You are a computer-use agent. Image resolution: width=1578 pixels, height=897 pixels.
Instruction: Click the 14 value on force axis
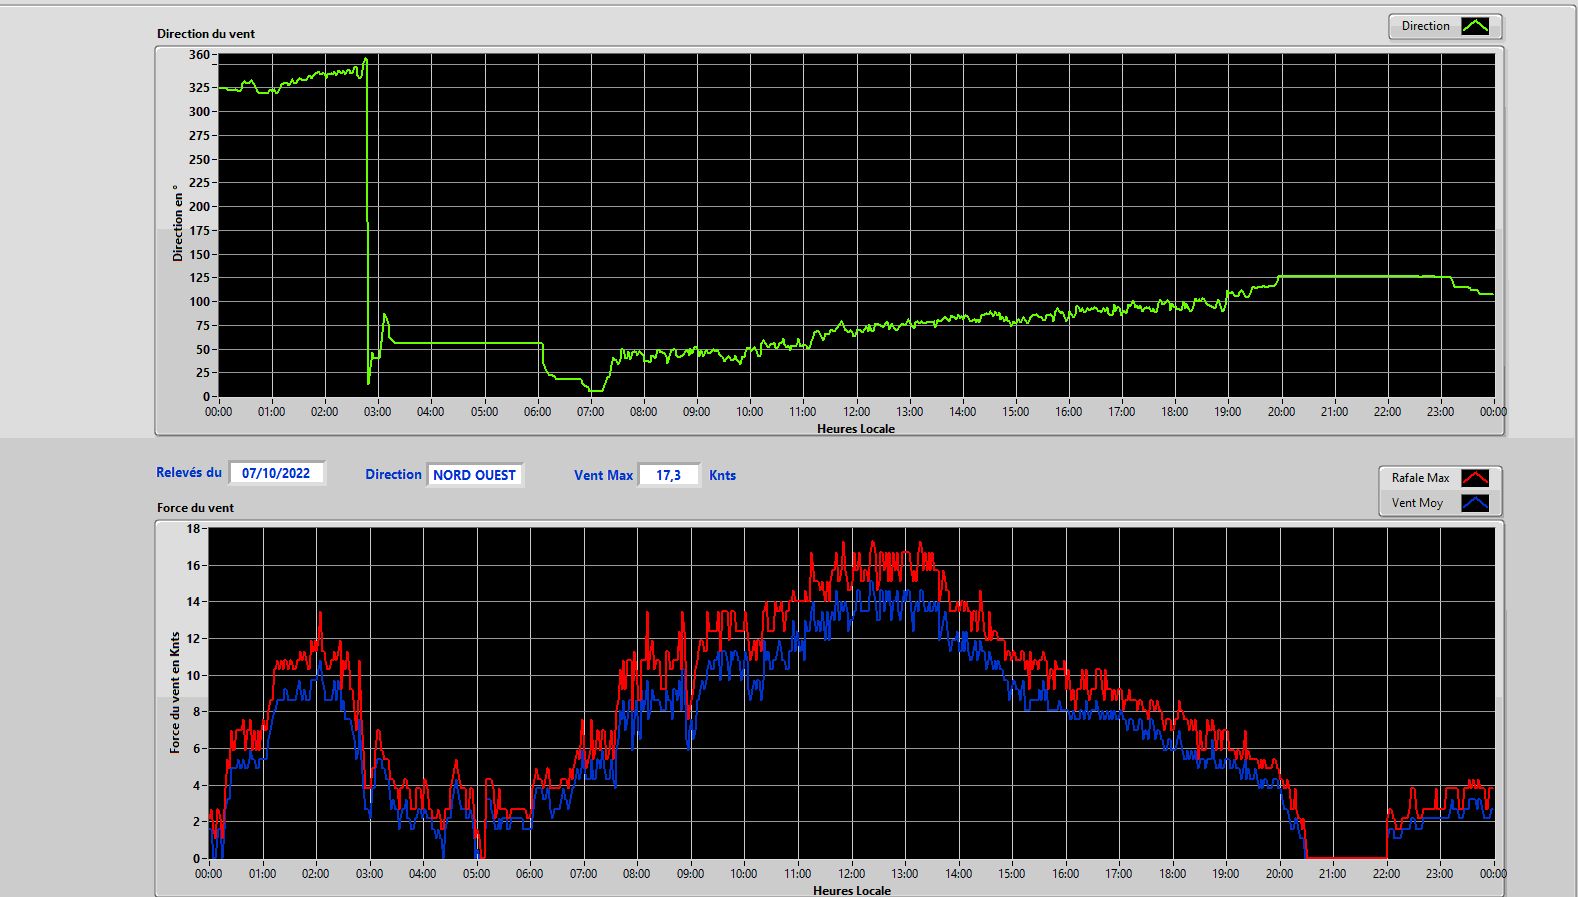coord(193,602)
